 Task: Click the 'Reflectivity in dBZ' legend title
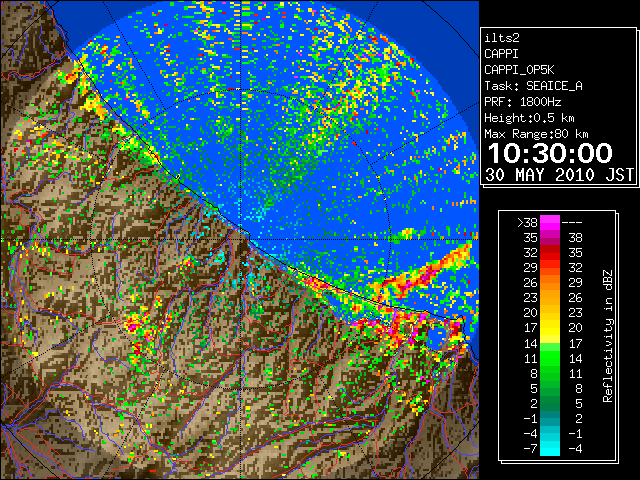[607, 336]
